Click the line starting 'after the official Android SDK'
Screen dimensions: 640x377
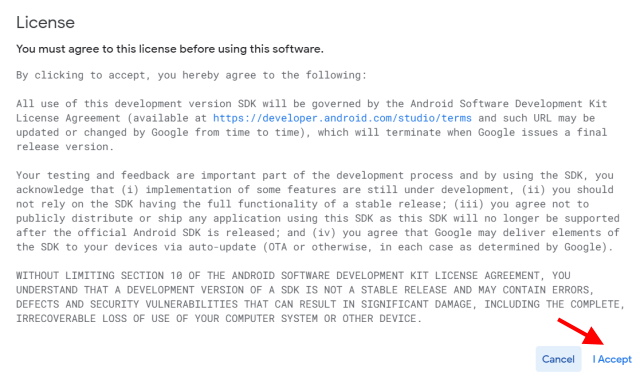pyautogui.click(x=318, y=233)
